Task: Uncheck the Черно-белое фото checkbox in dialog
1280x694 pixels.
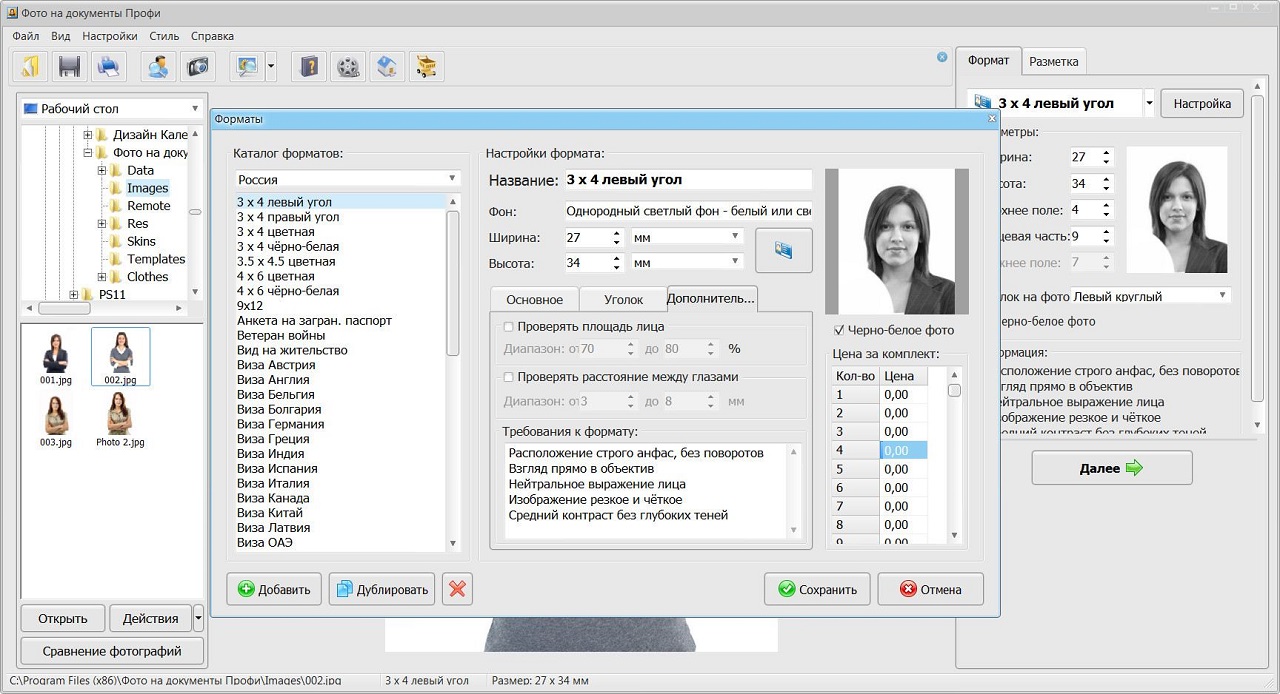Action: point(839,330)
